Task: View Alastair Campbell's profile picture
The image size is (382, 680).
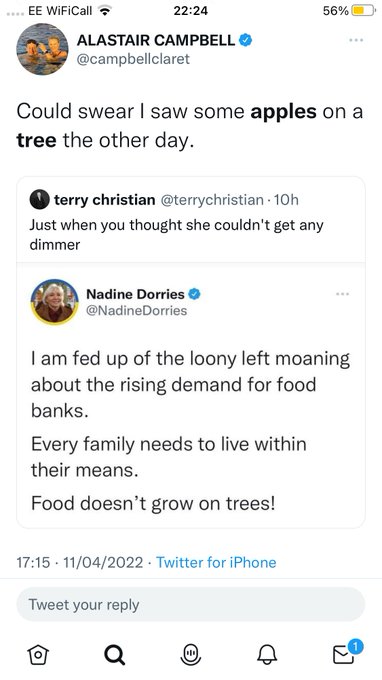Action: click(x=42, y=49)
